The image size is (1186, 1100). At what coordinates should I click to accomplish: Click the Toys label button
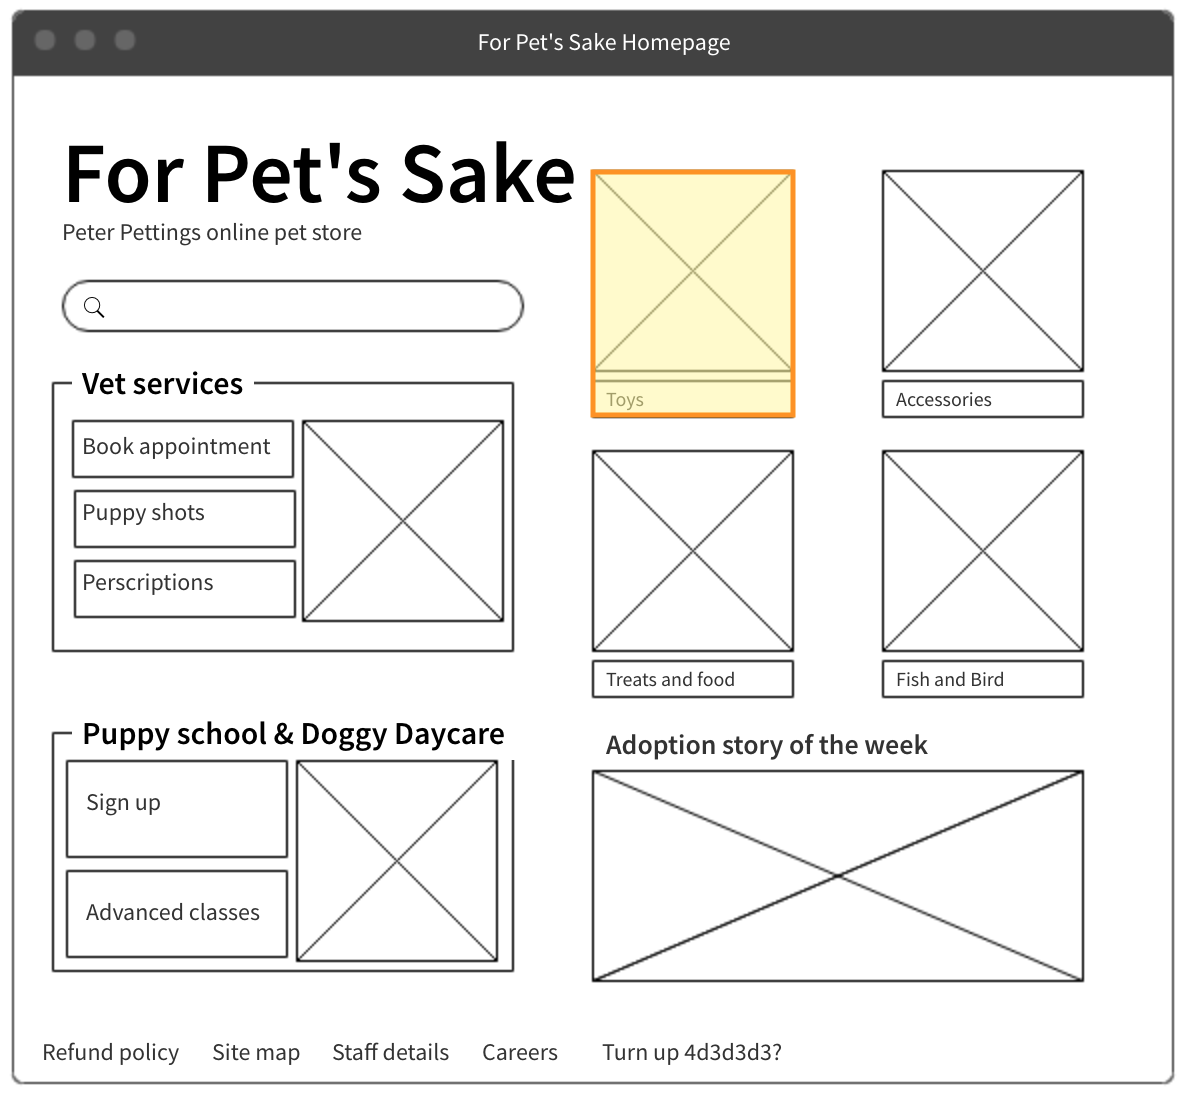coord(693,399)
